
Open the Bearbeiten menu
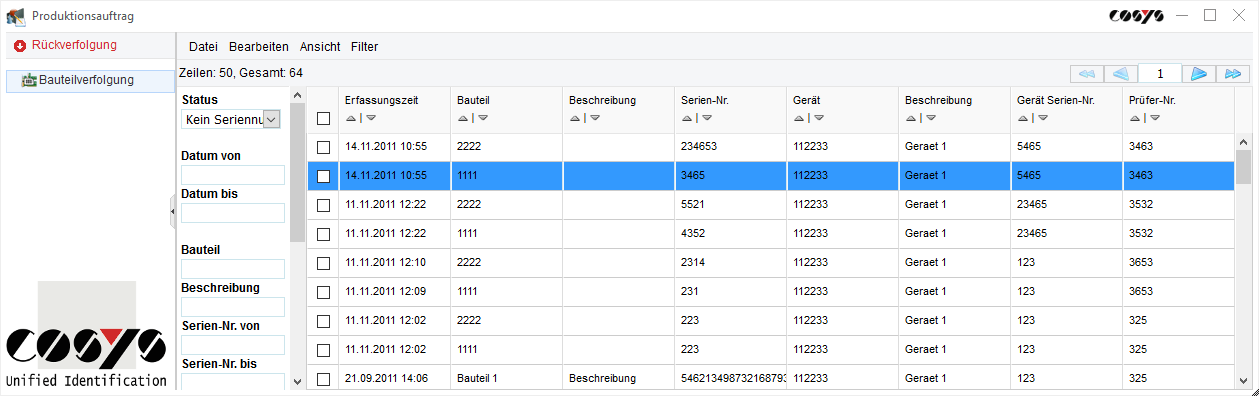pos(259,47)
